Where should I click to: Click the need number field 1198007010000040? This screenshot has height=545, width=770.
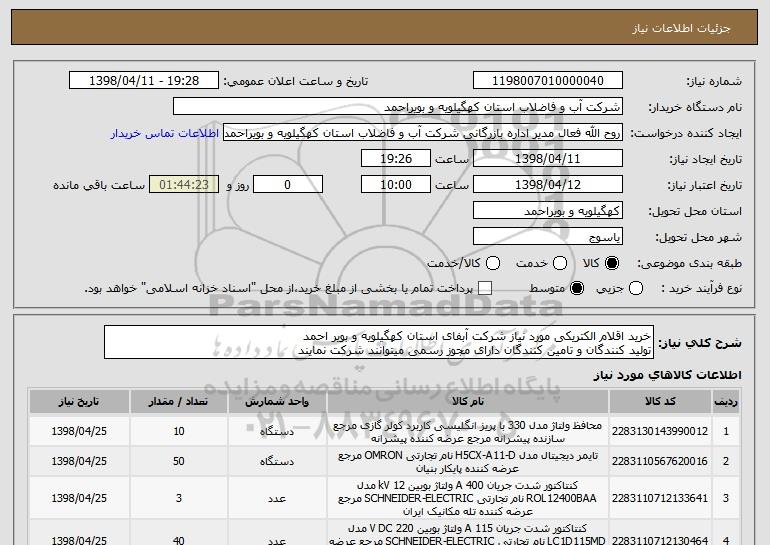[x=548, y=81]
